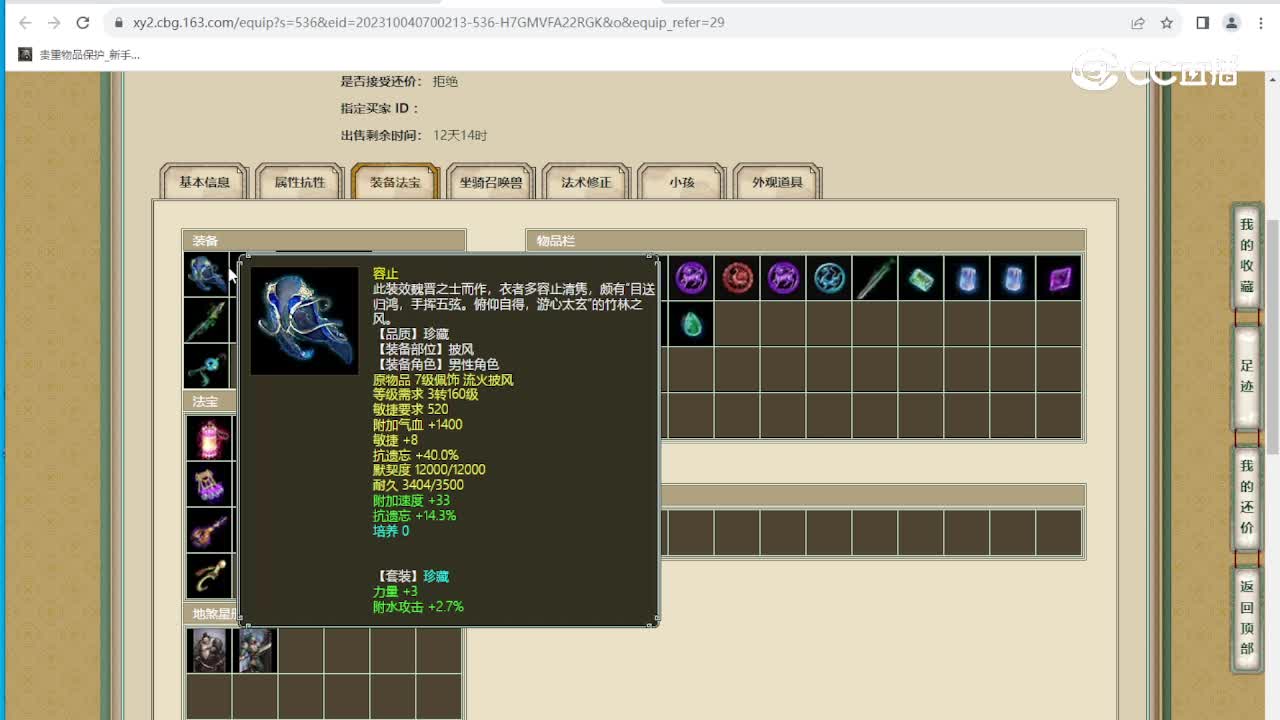
Task: Go forward in browser
Action: 54,22
